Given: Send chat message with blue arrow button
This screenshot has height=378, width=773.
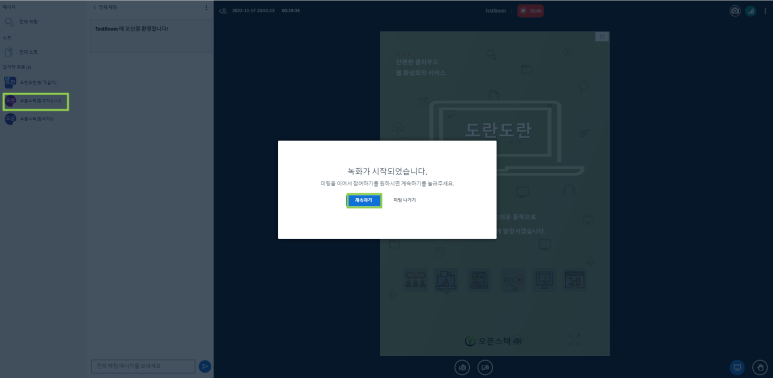Looking at the screenshot, I should click(205, 366).
